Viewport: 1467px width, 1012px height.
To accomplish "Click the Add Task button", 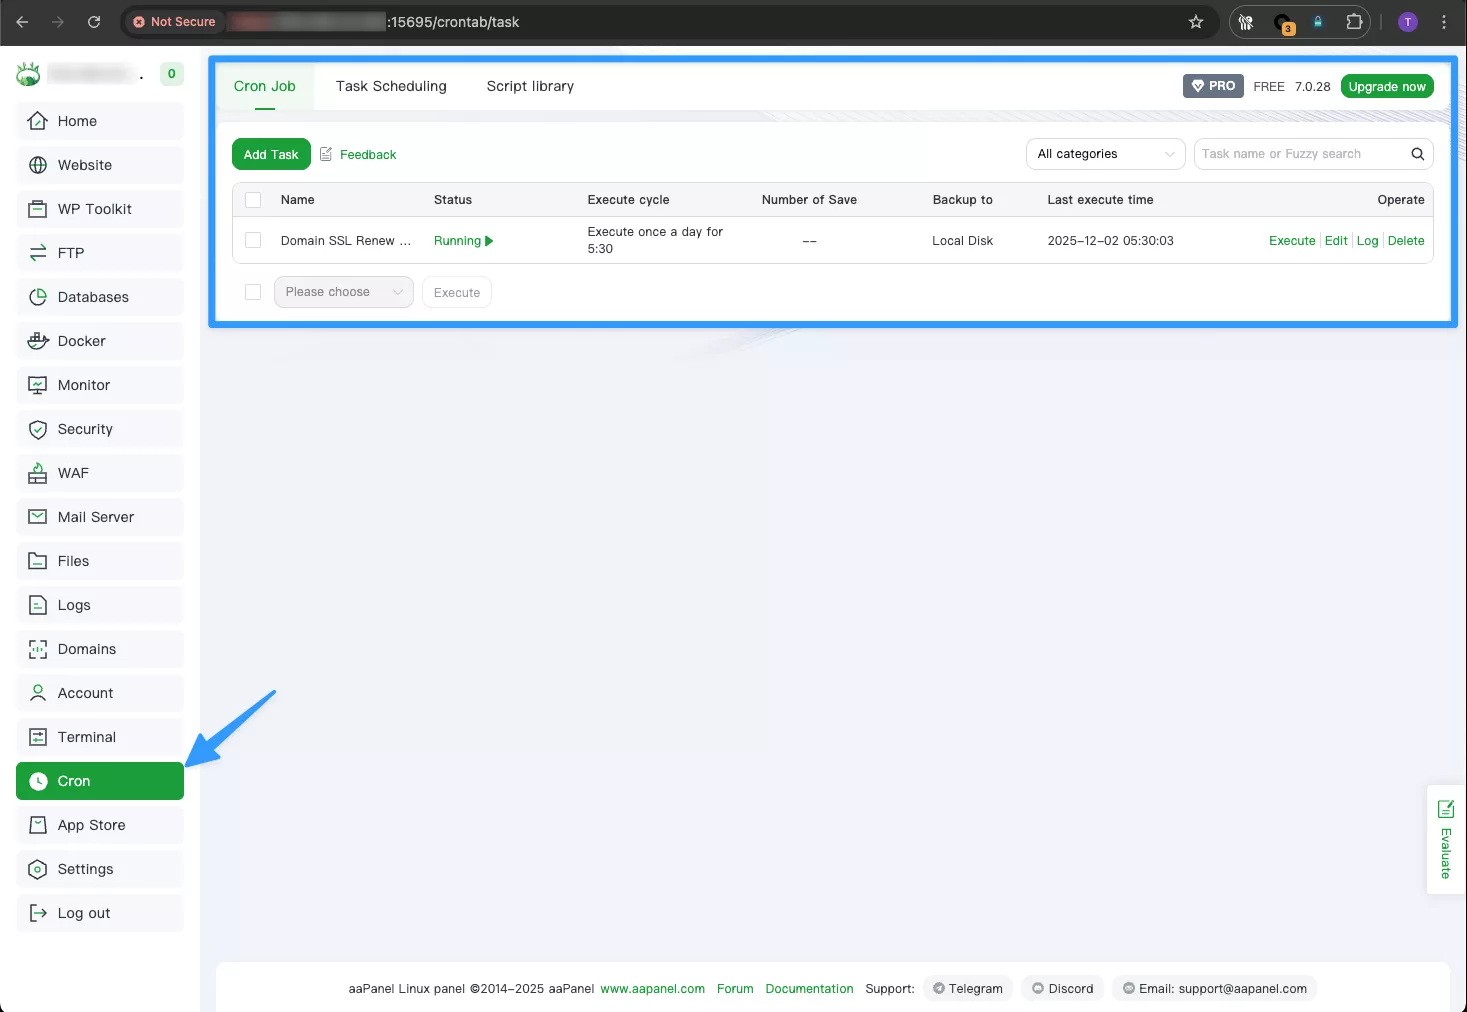I will coord(271,154).
